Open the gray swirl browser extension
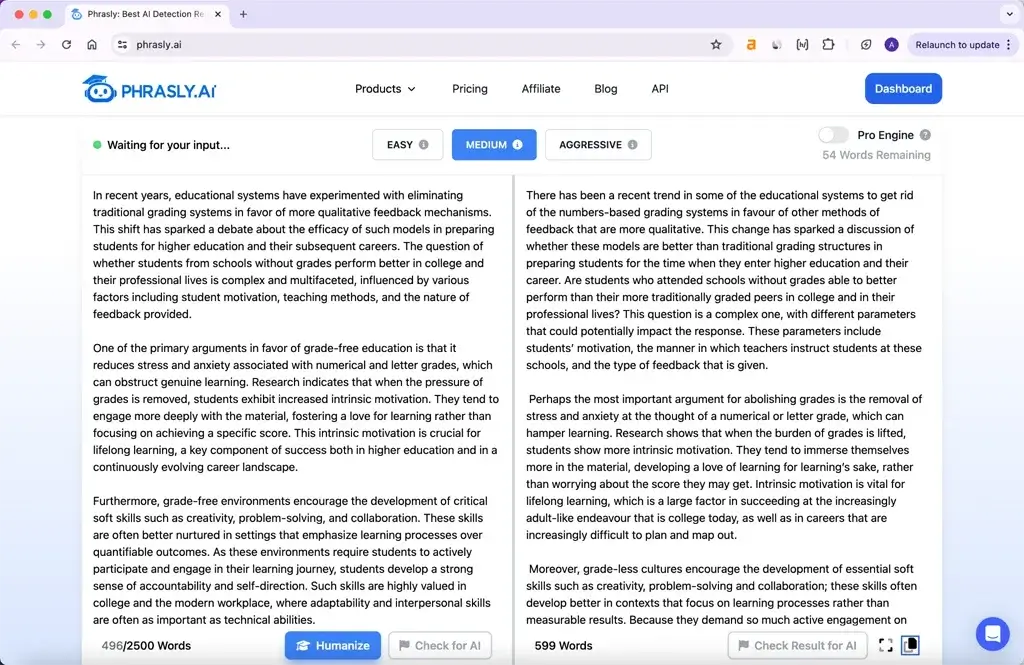This screenshot has width=1024, height=665. (776, 44)
